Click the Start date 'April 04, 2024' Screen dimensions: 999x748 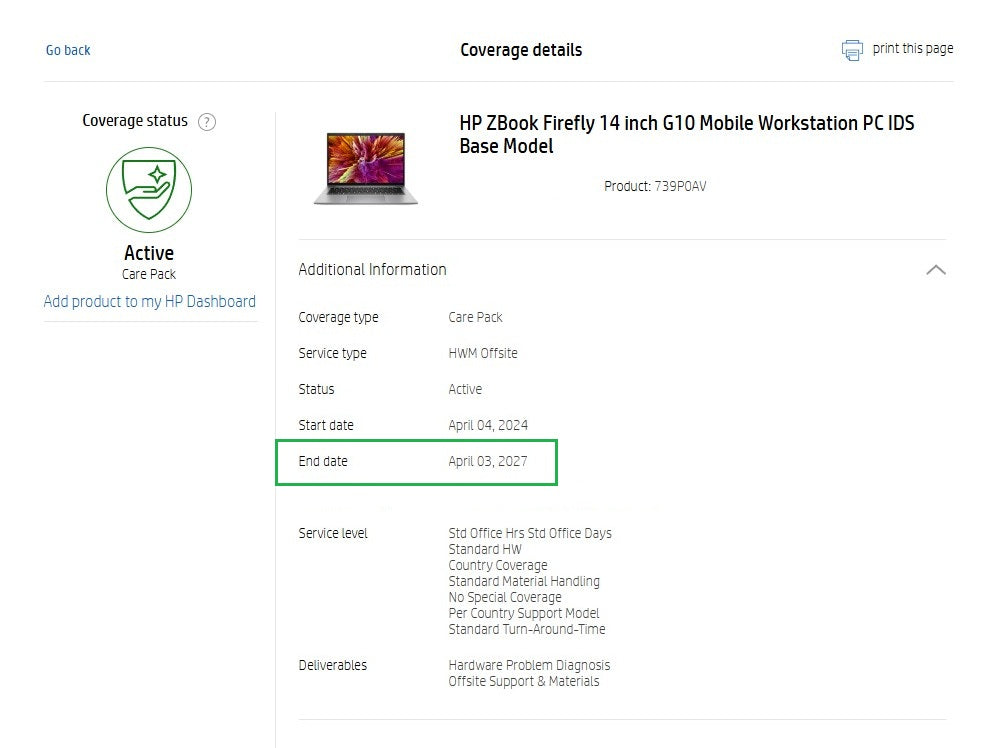pyautogui.click(x=488, y=425)
